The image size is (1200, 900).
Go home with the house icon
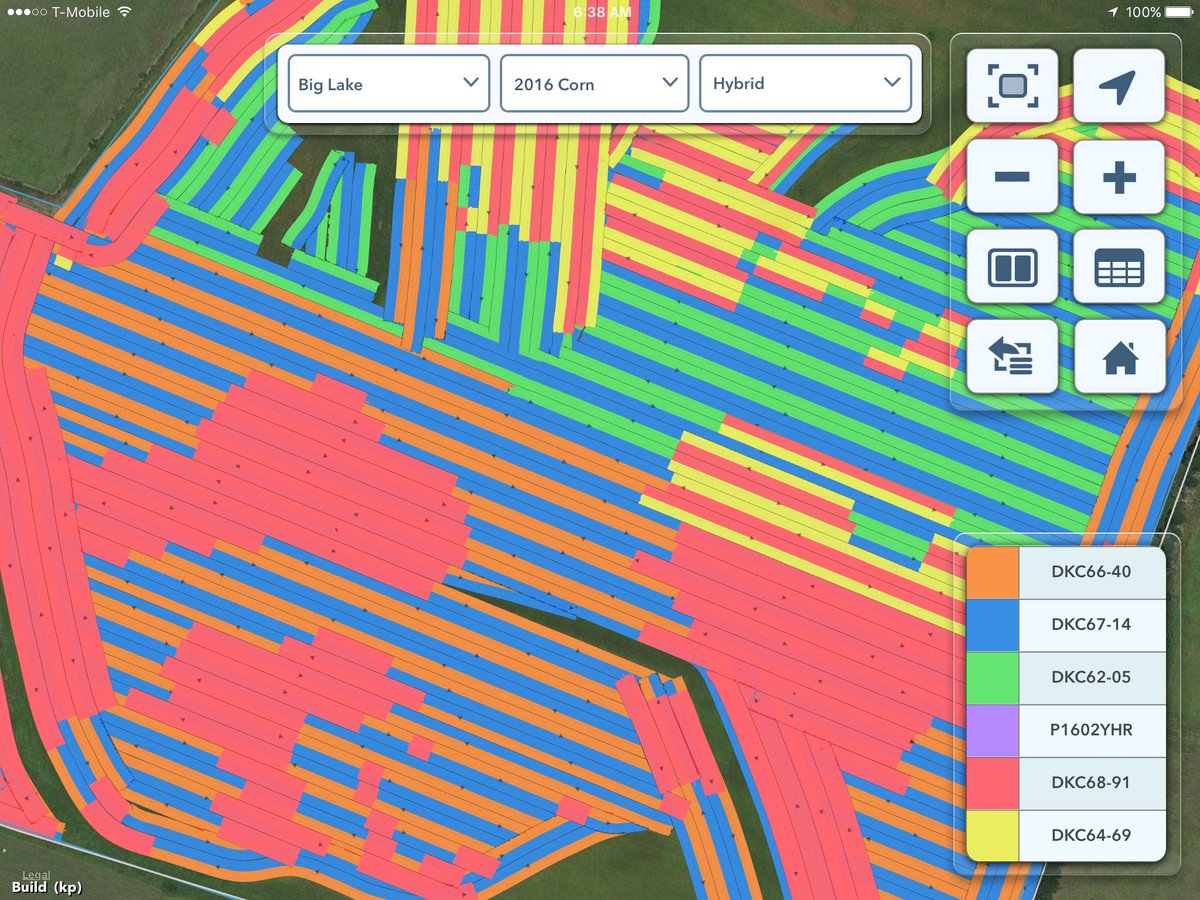click(x=1119, y=357)
